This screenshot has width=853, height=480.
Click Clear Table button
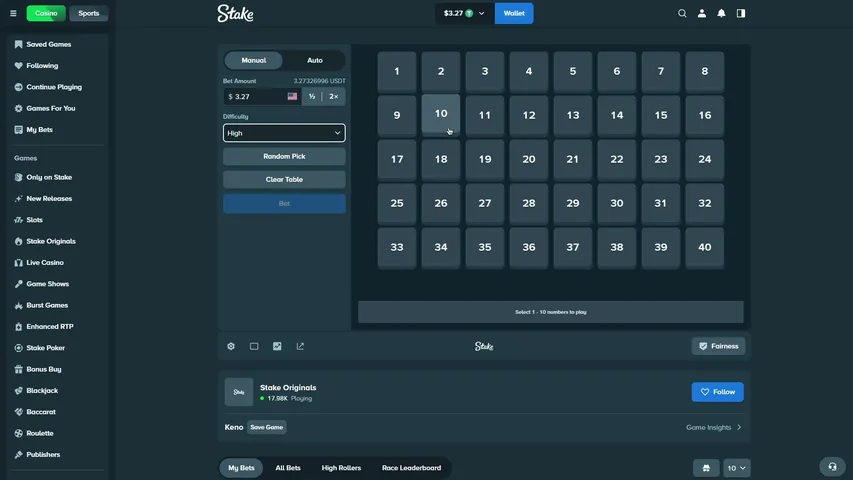pos(284,180)
